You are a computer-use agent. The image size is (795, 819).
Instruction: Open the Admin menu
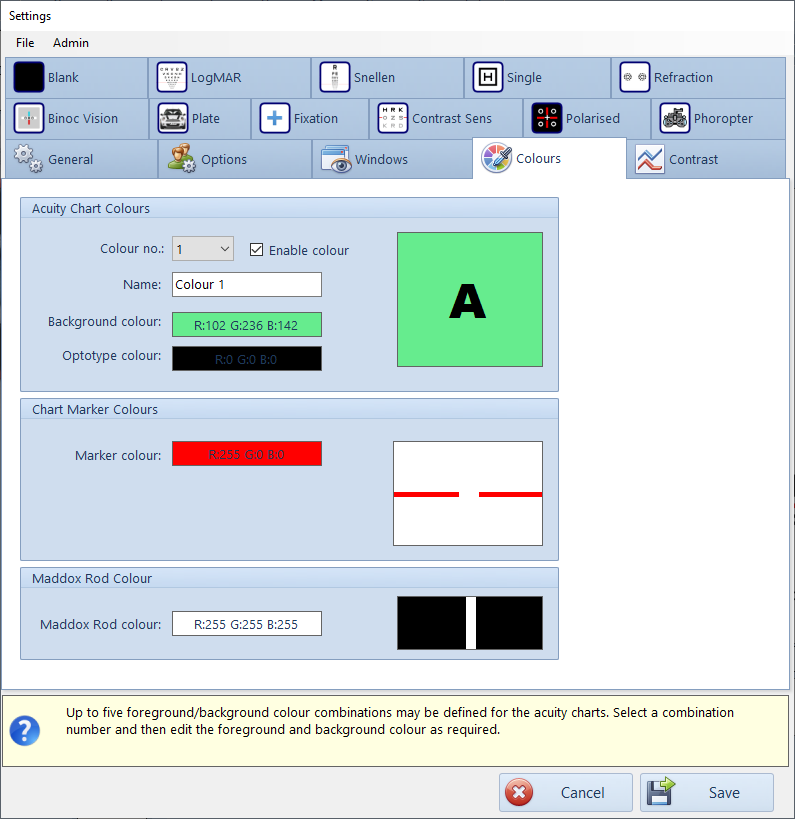point(71,43)
